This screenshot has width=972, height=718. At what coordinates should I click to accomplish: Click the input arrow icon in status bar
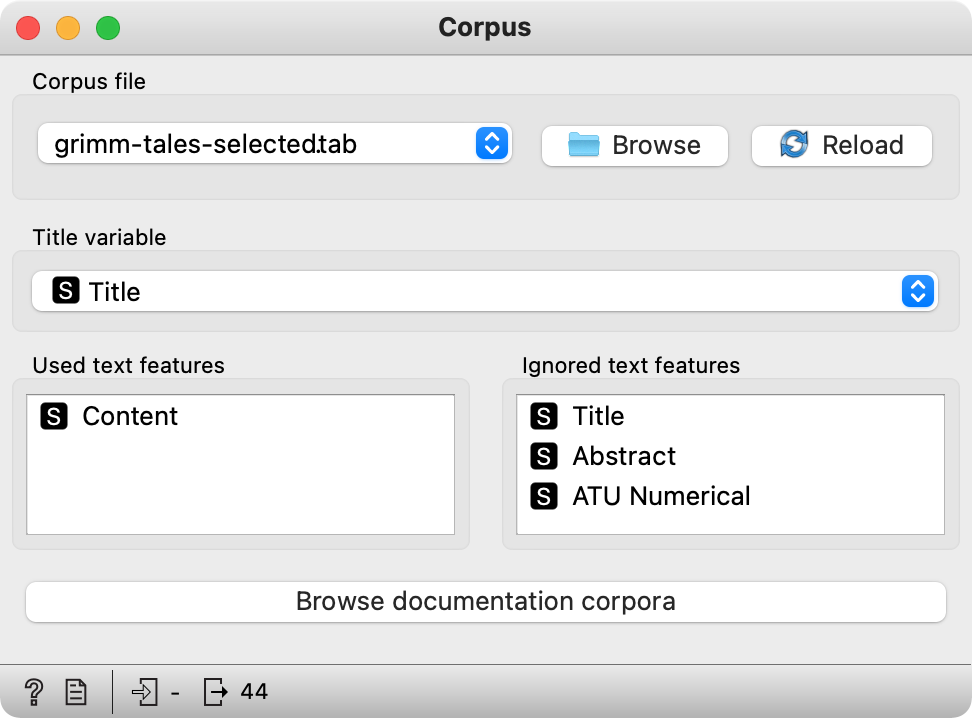click(x=145, y=691)
